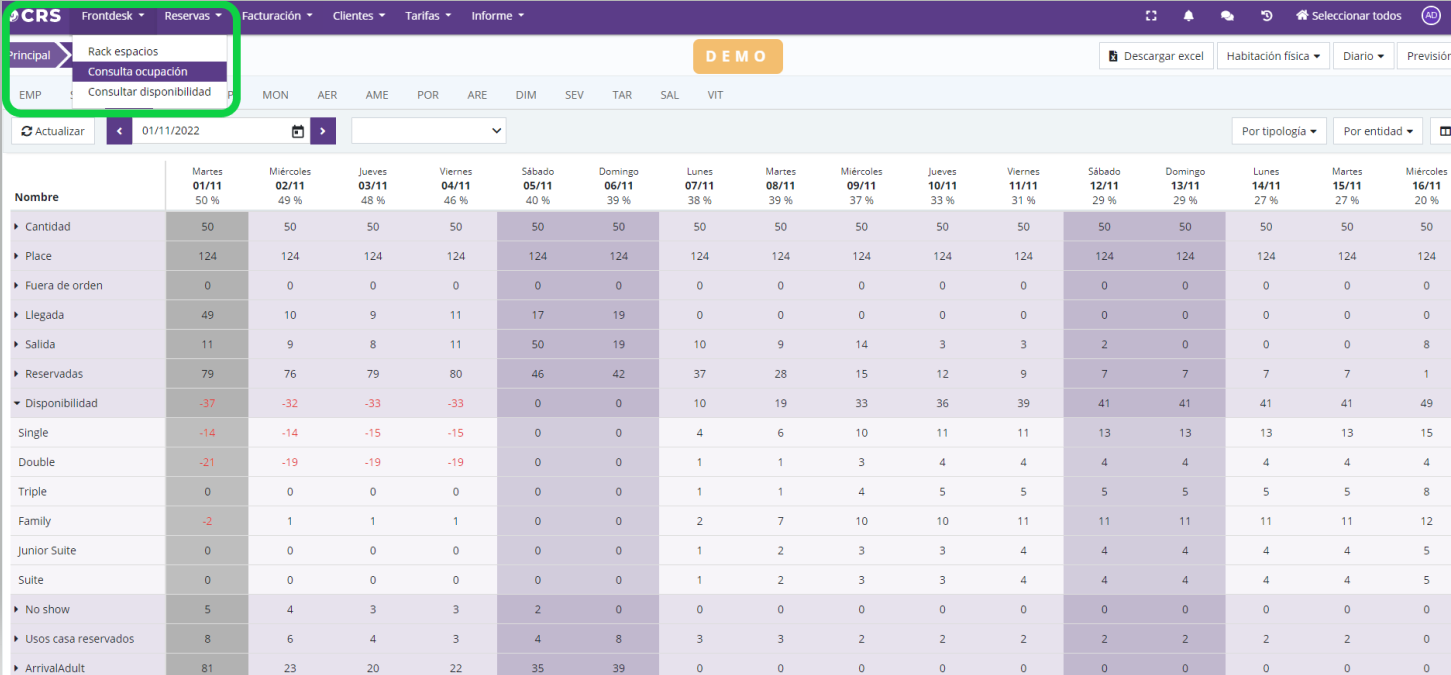
Task: Open the chat messages icon
Action: pyautogui.click(x=1227, y=16)
